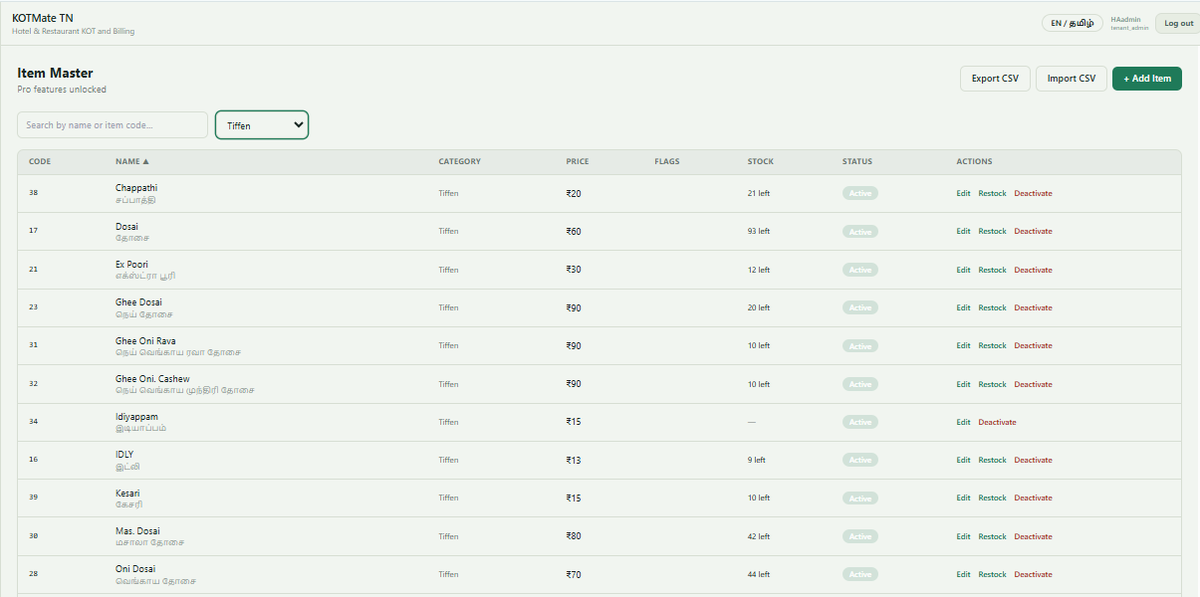Restock the Kesari item
Viewport: 1200px width, 597px height.
click(992, 498)
